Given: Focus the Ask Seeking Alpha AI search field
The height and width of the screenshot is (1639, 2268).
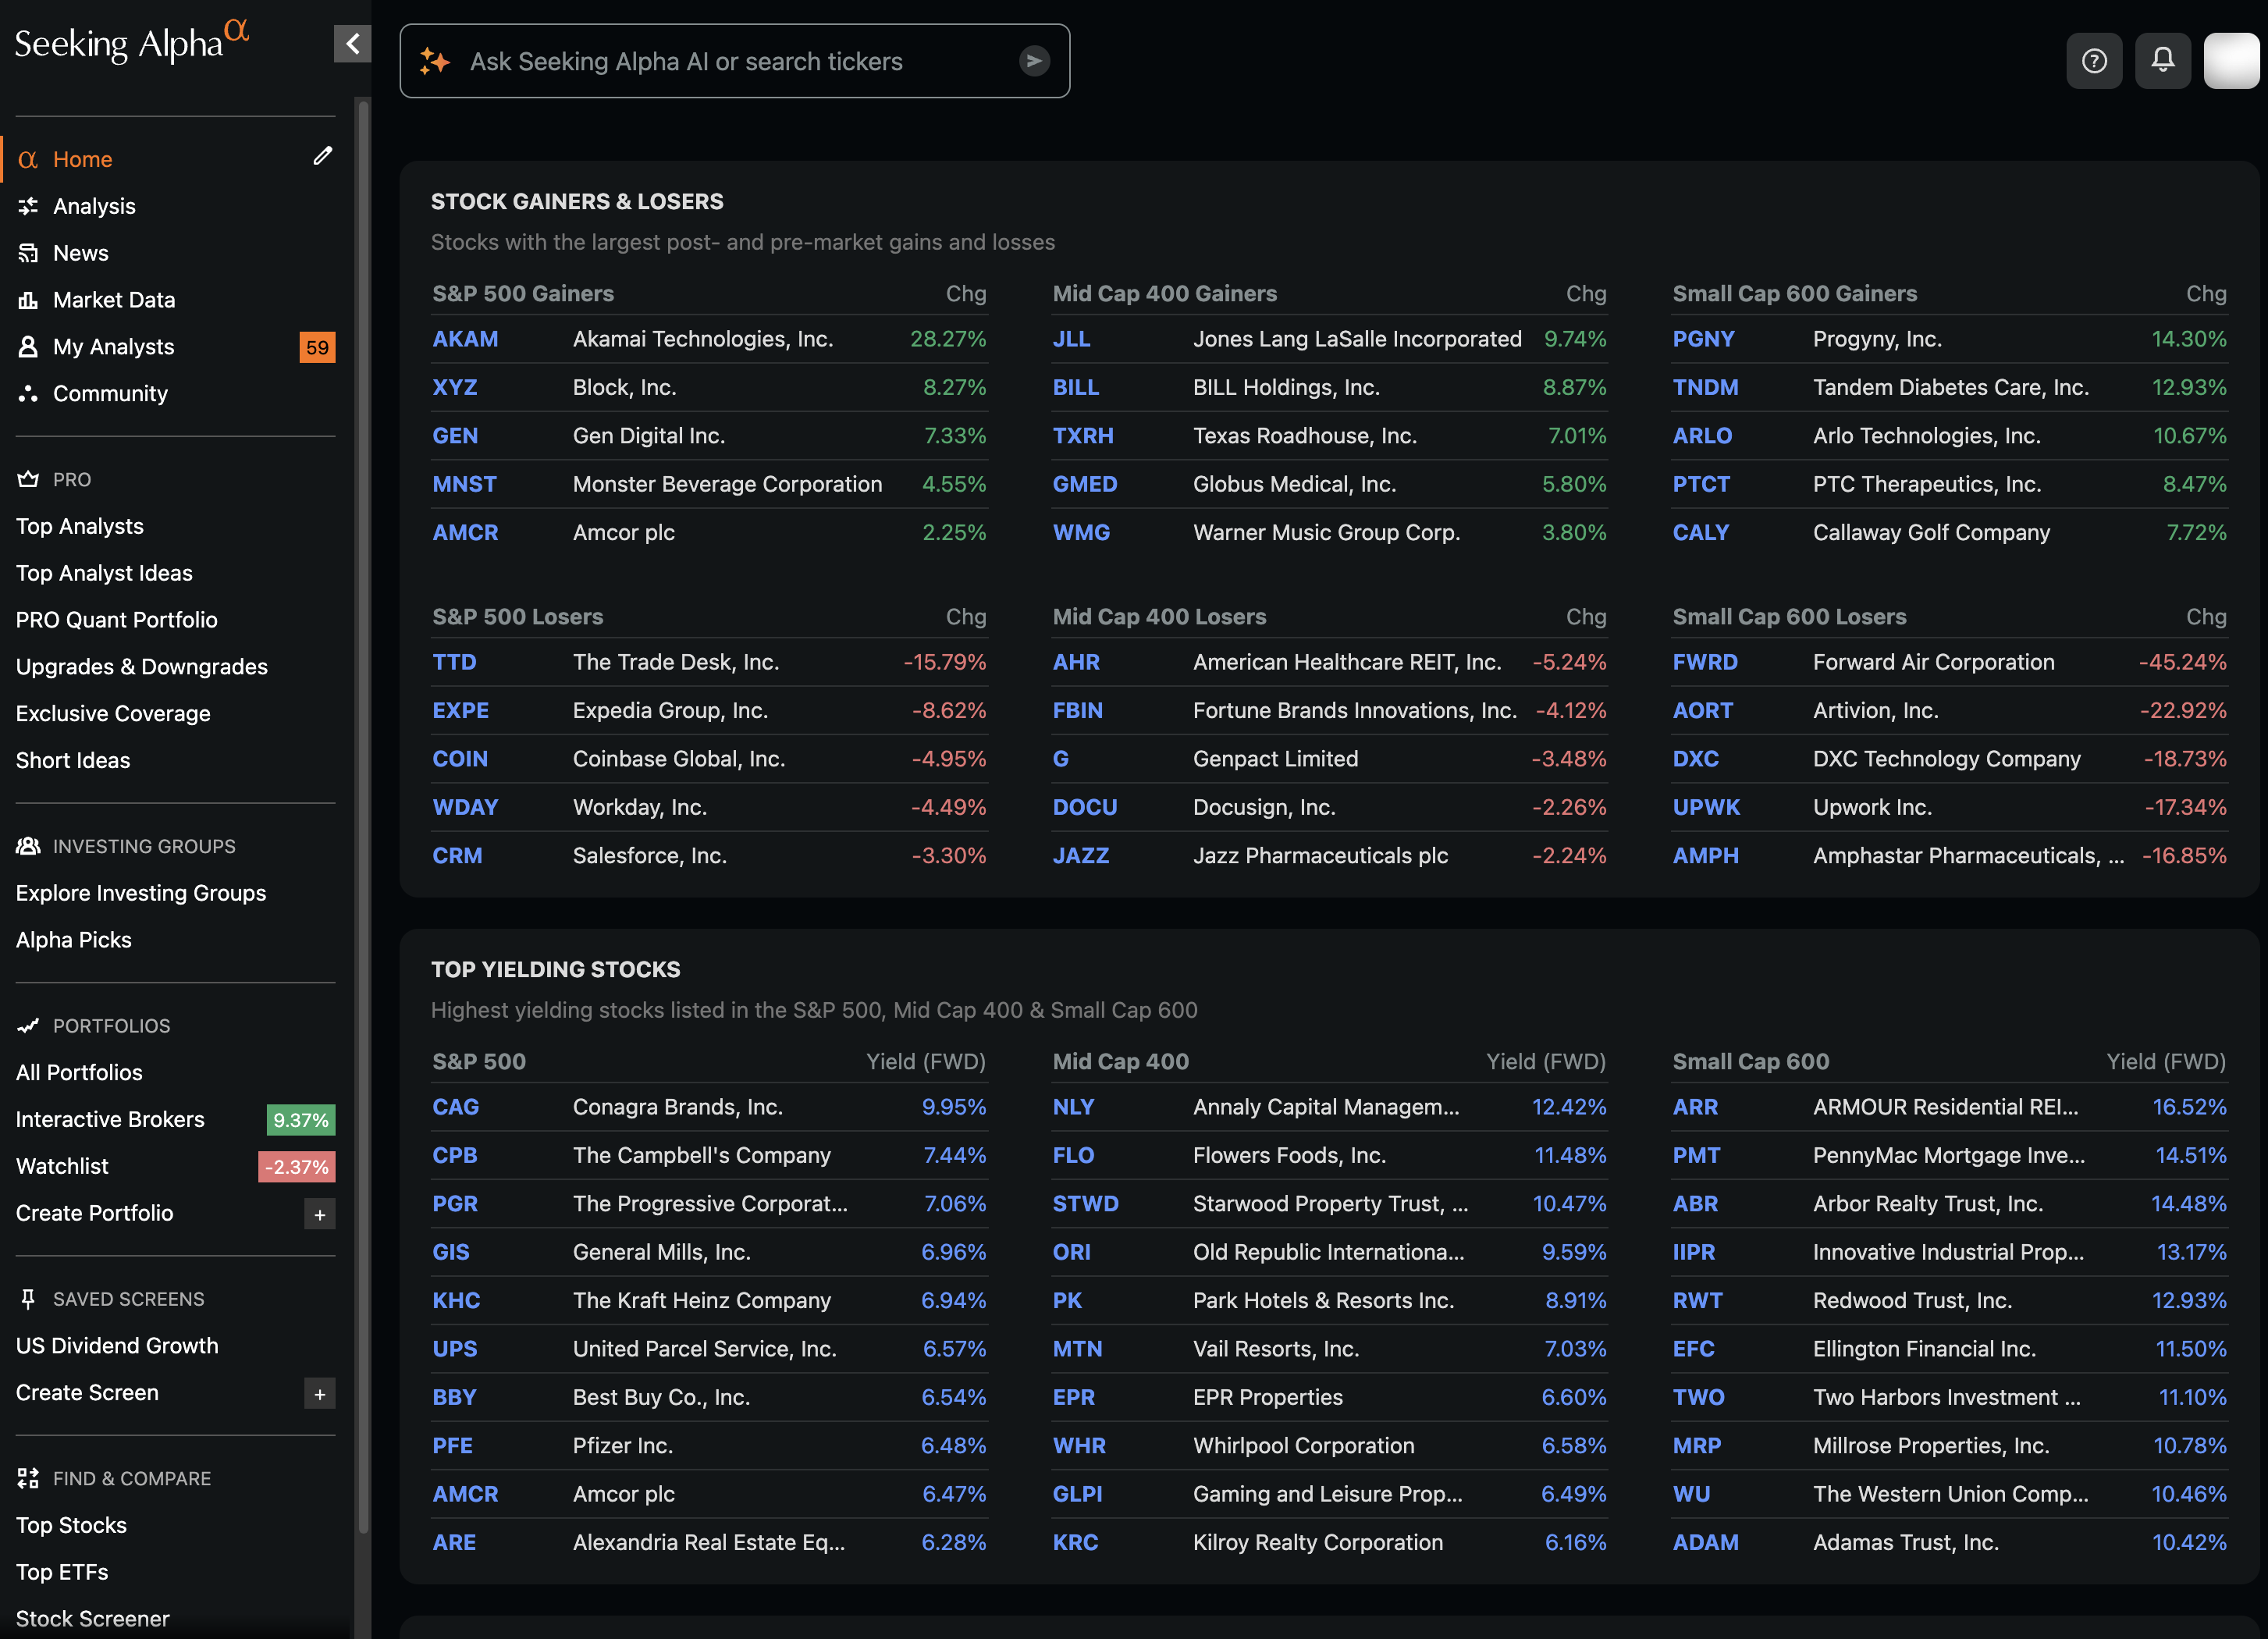Looking at the screenshot, I should click(734, 61).
